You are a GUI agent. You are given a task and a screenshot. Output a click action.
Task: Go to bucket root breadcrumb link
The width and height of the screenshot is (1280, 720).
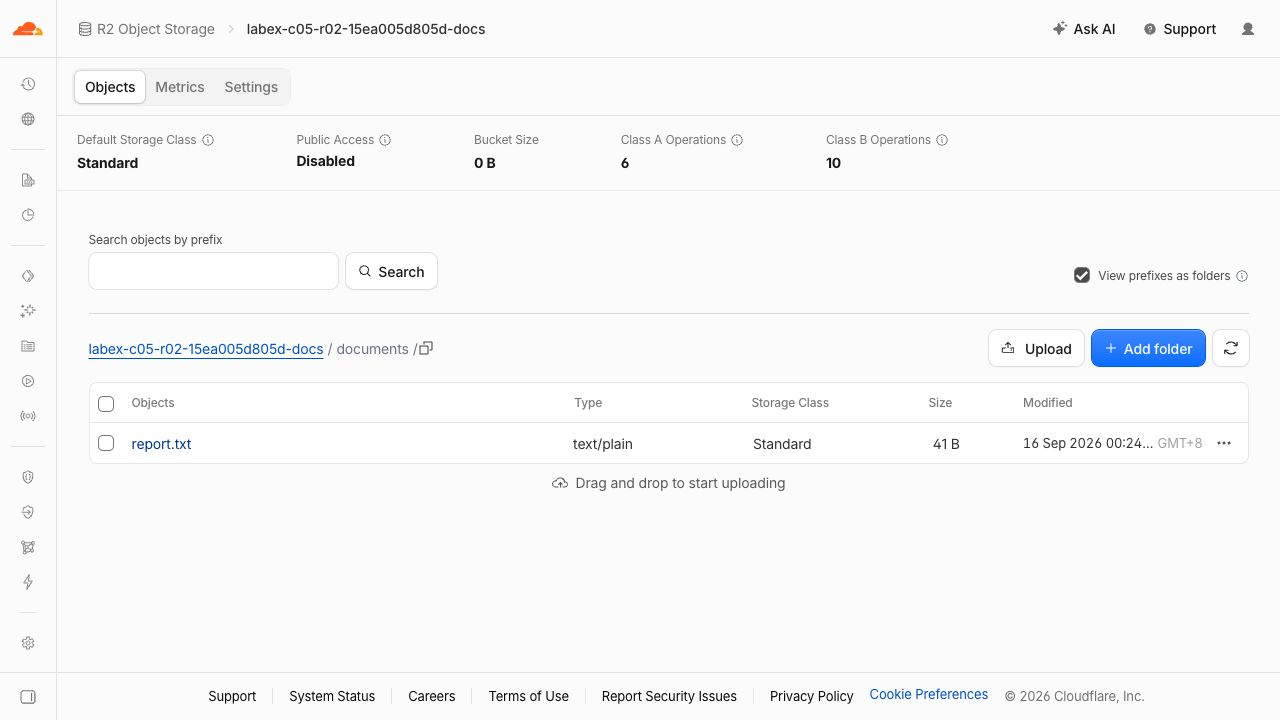coord(206,349)
